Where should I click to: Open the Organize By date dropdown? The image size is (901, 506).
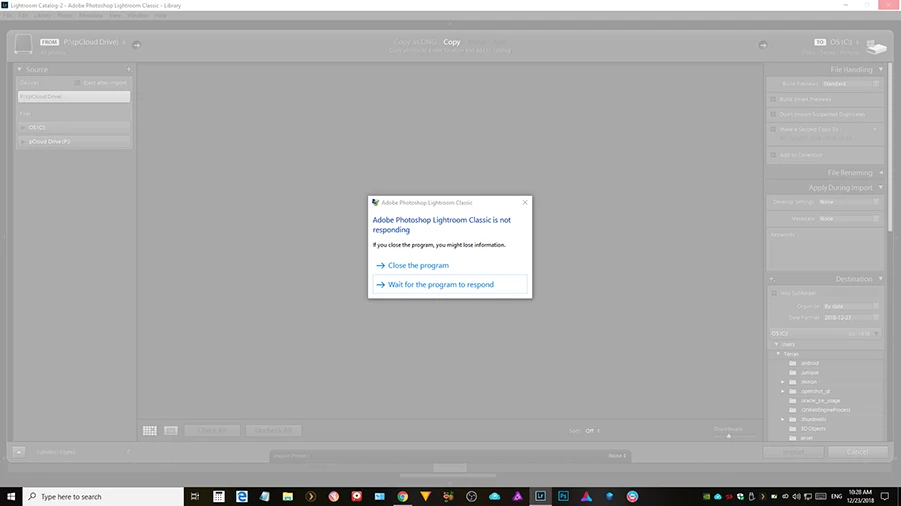tap(851, 307)
